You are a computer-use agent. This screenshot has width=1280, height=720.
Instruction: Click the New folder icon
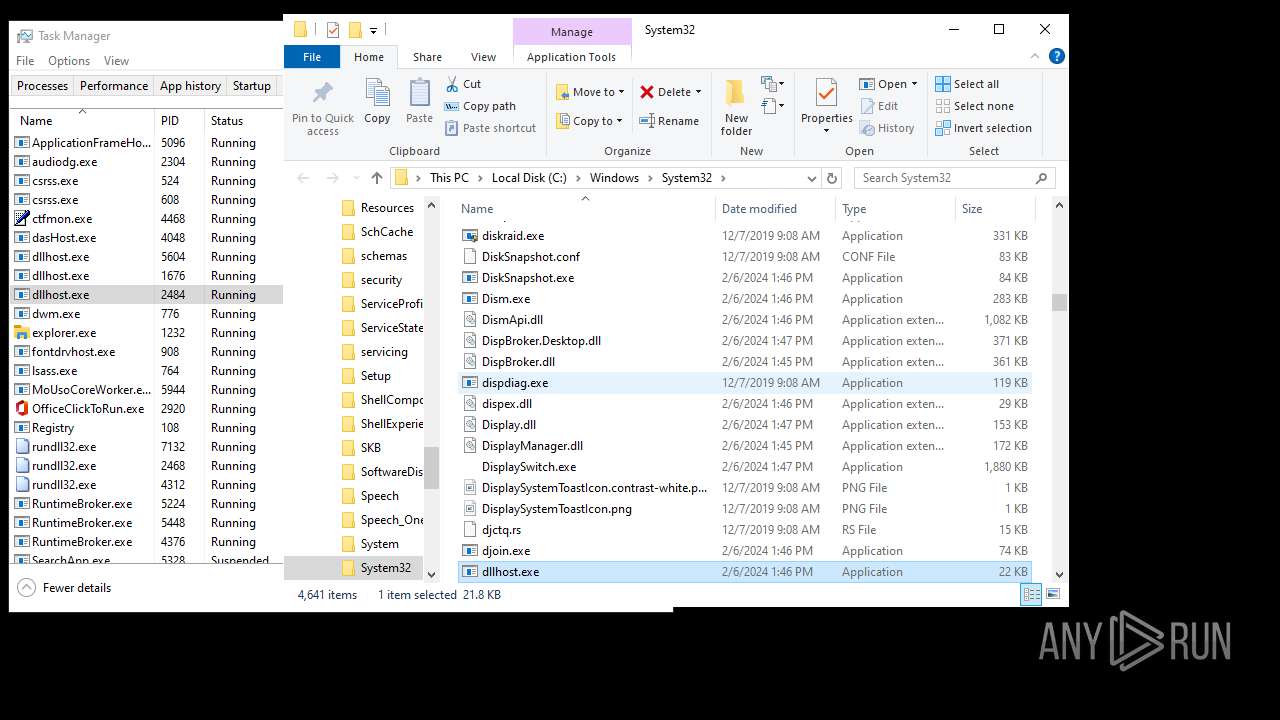(x=736, y=93)
